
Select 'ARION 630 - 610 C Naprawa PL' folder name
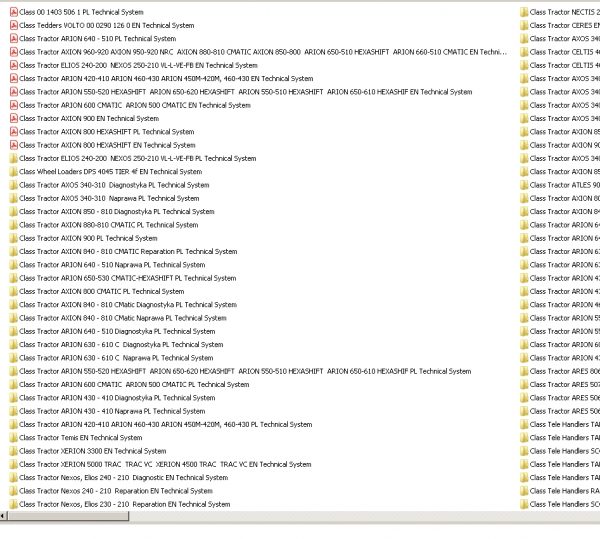[x=116, y=358]
